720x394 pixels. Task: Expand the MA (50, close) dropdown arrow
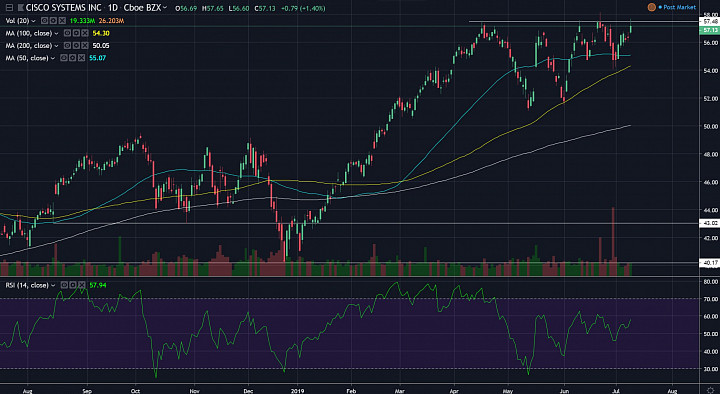coord(53,58)
